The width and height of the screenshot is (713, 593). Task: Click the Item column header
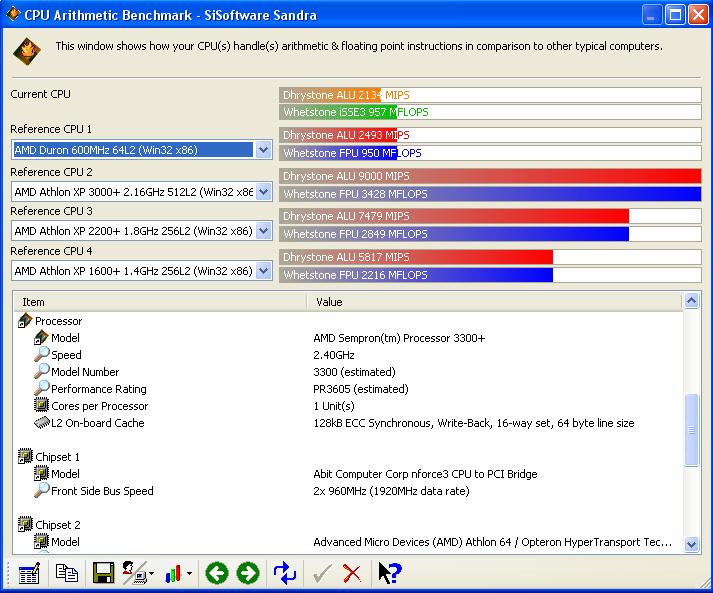pyautogui.click(x=161, y=302)
